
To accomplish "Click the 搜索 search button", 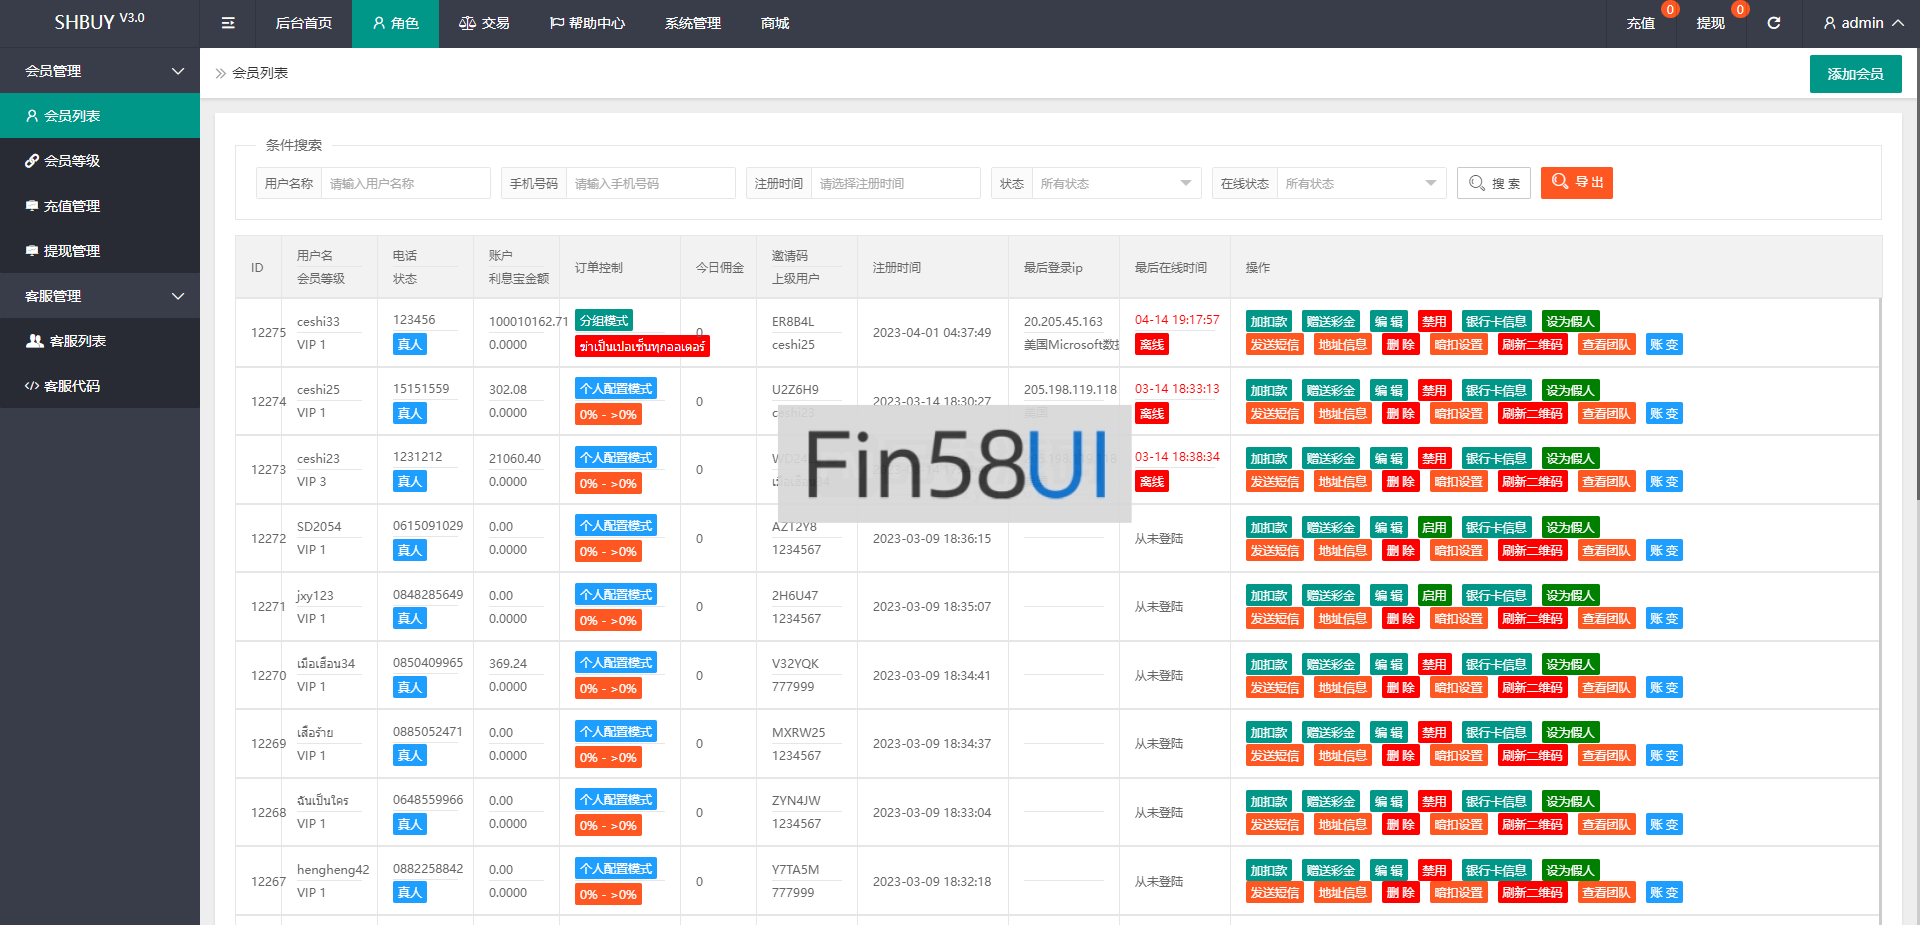I will coord(1493,183).
